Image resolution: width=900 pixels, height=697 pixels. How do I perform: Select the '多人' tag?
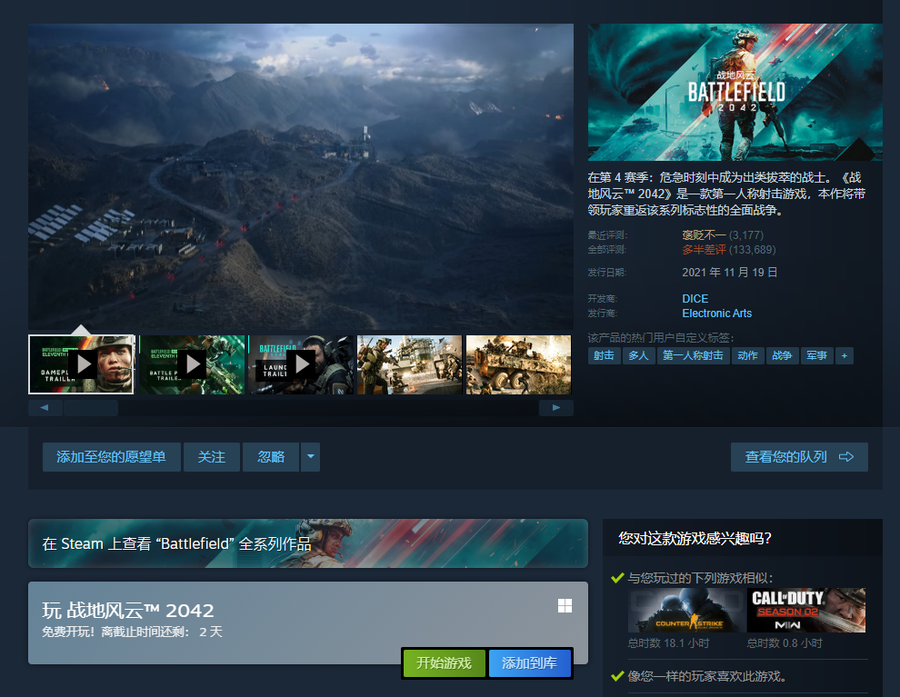pos(638,356)
